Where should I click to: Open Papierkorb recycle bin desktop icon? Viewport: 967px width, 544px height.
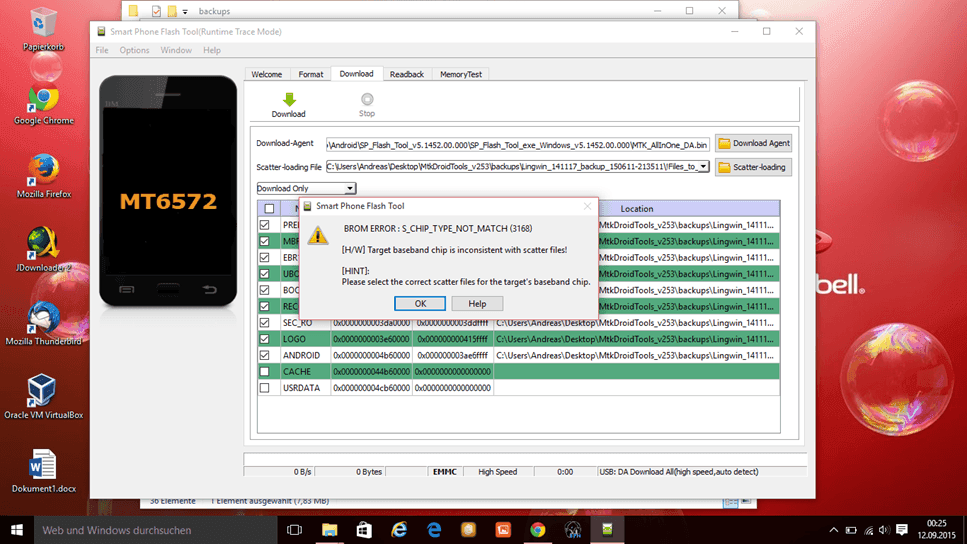pyautogui.click(x=43, y=29)
